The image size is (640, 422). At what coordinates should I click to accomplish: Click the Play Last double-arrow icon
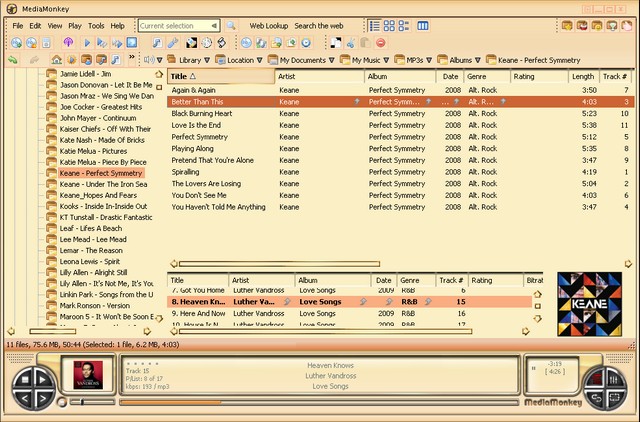117,42
